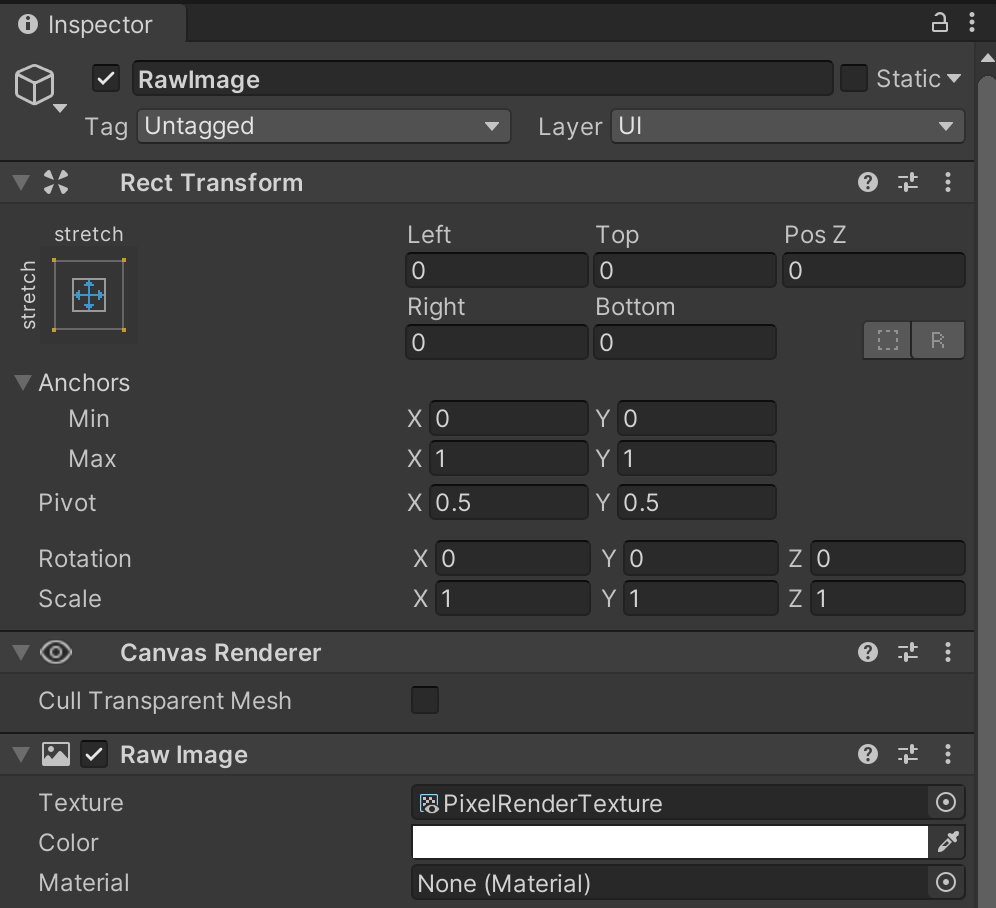The image size is (996, 908).
Task: Open Canvas Renderer help reference
Action: pos(868,653)
